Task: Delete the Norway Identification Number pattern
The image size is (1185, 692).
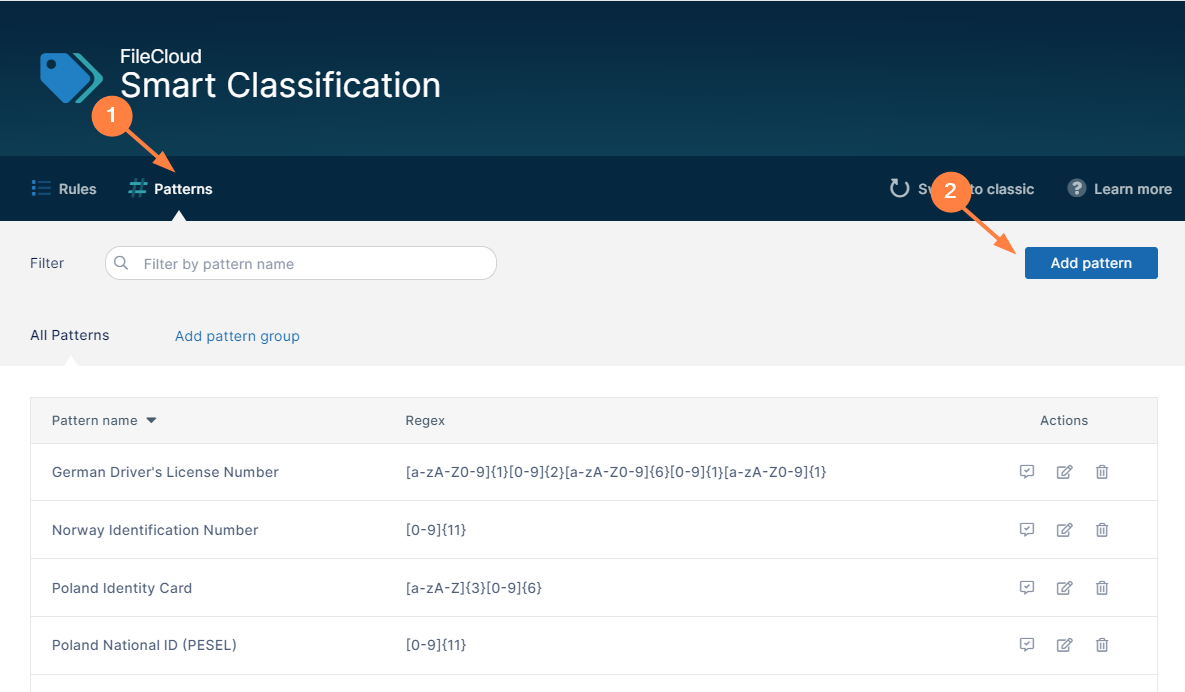Action: coord(1102,530)
